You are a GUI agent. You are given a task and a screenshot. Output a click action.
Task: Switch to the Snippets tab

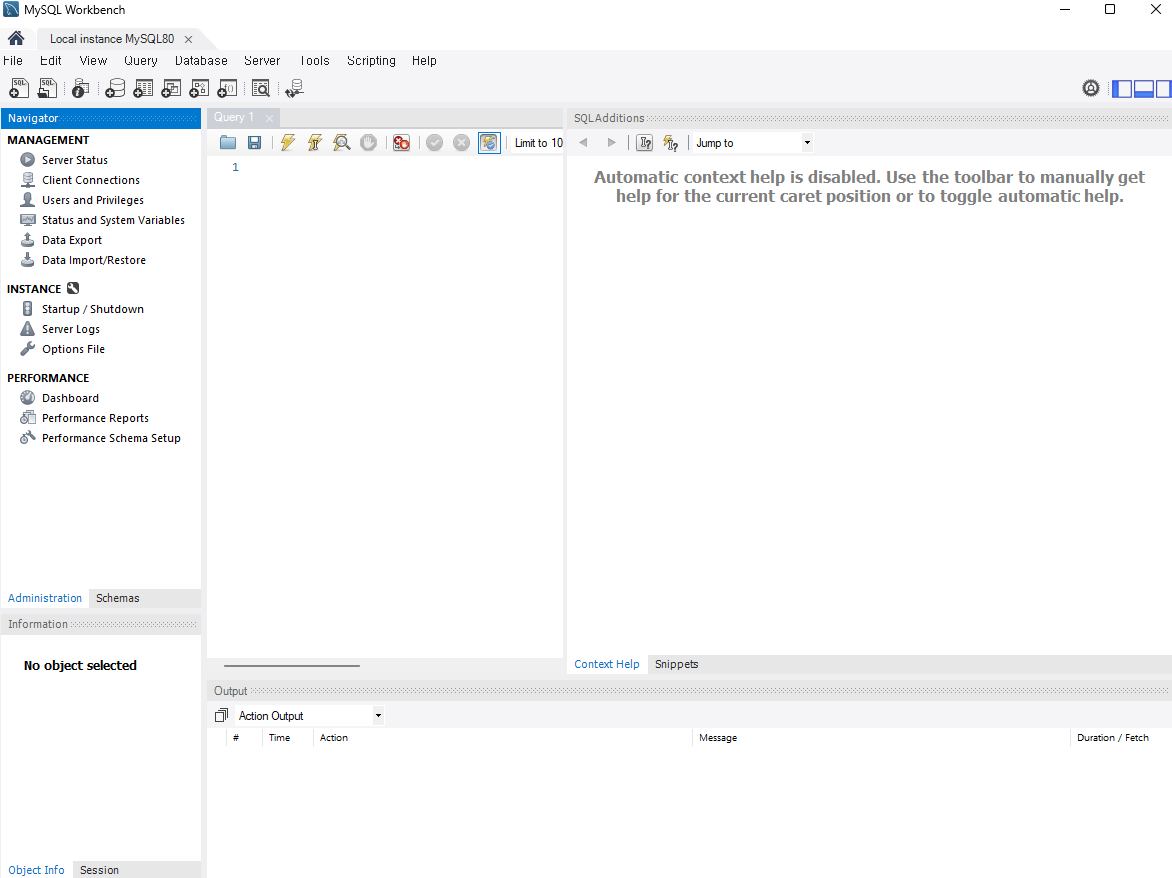click(676, 664)
